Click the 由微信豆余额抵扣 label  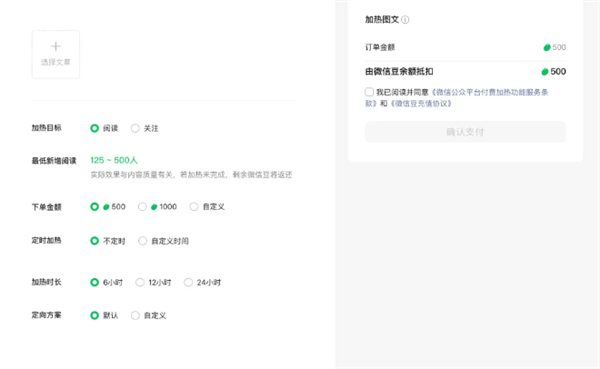(x=399, y=72)
